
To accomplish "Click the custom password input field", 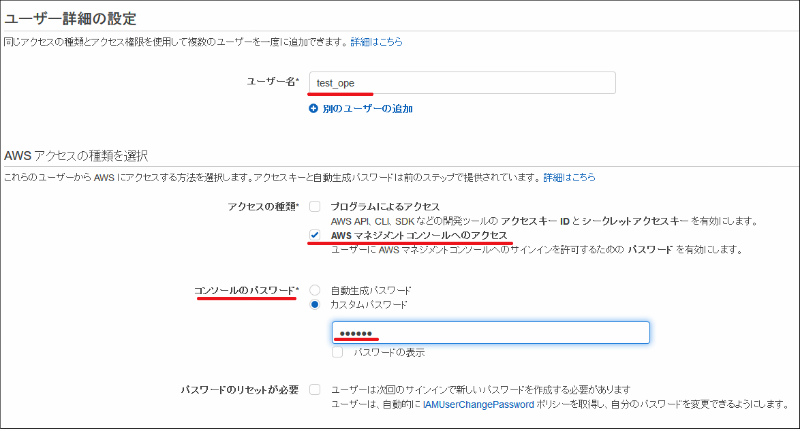I will click(x=490, y=333).
